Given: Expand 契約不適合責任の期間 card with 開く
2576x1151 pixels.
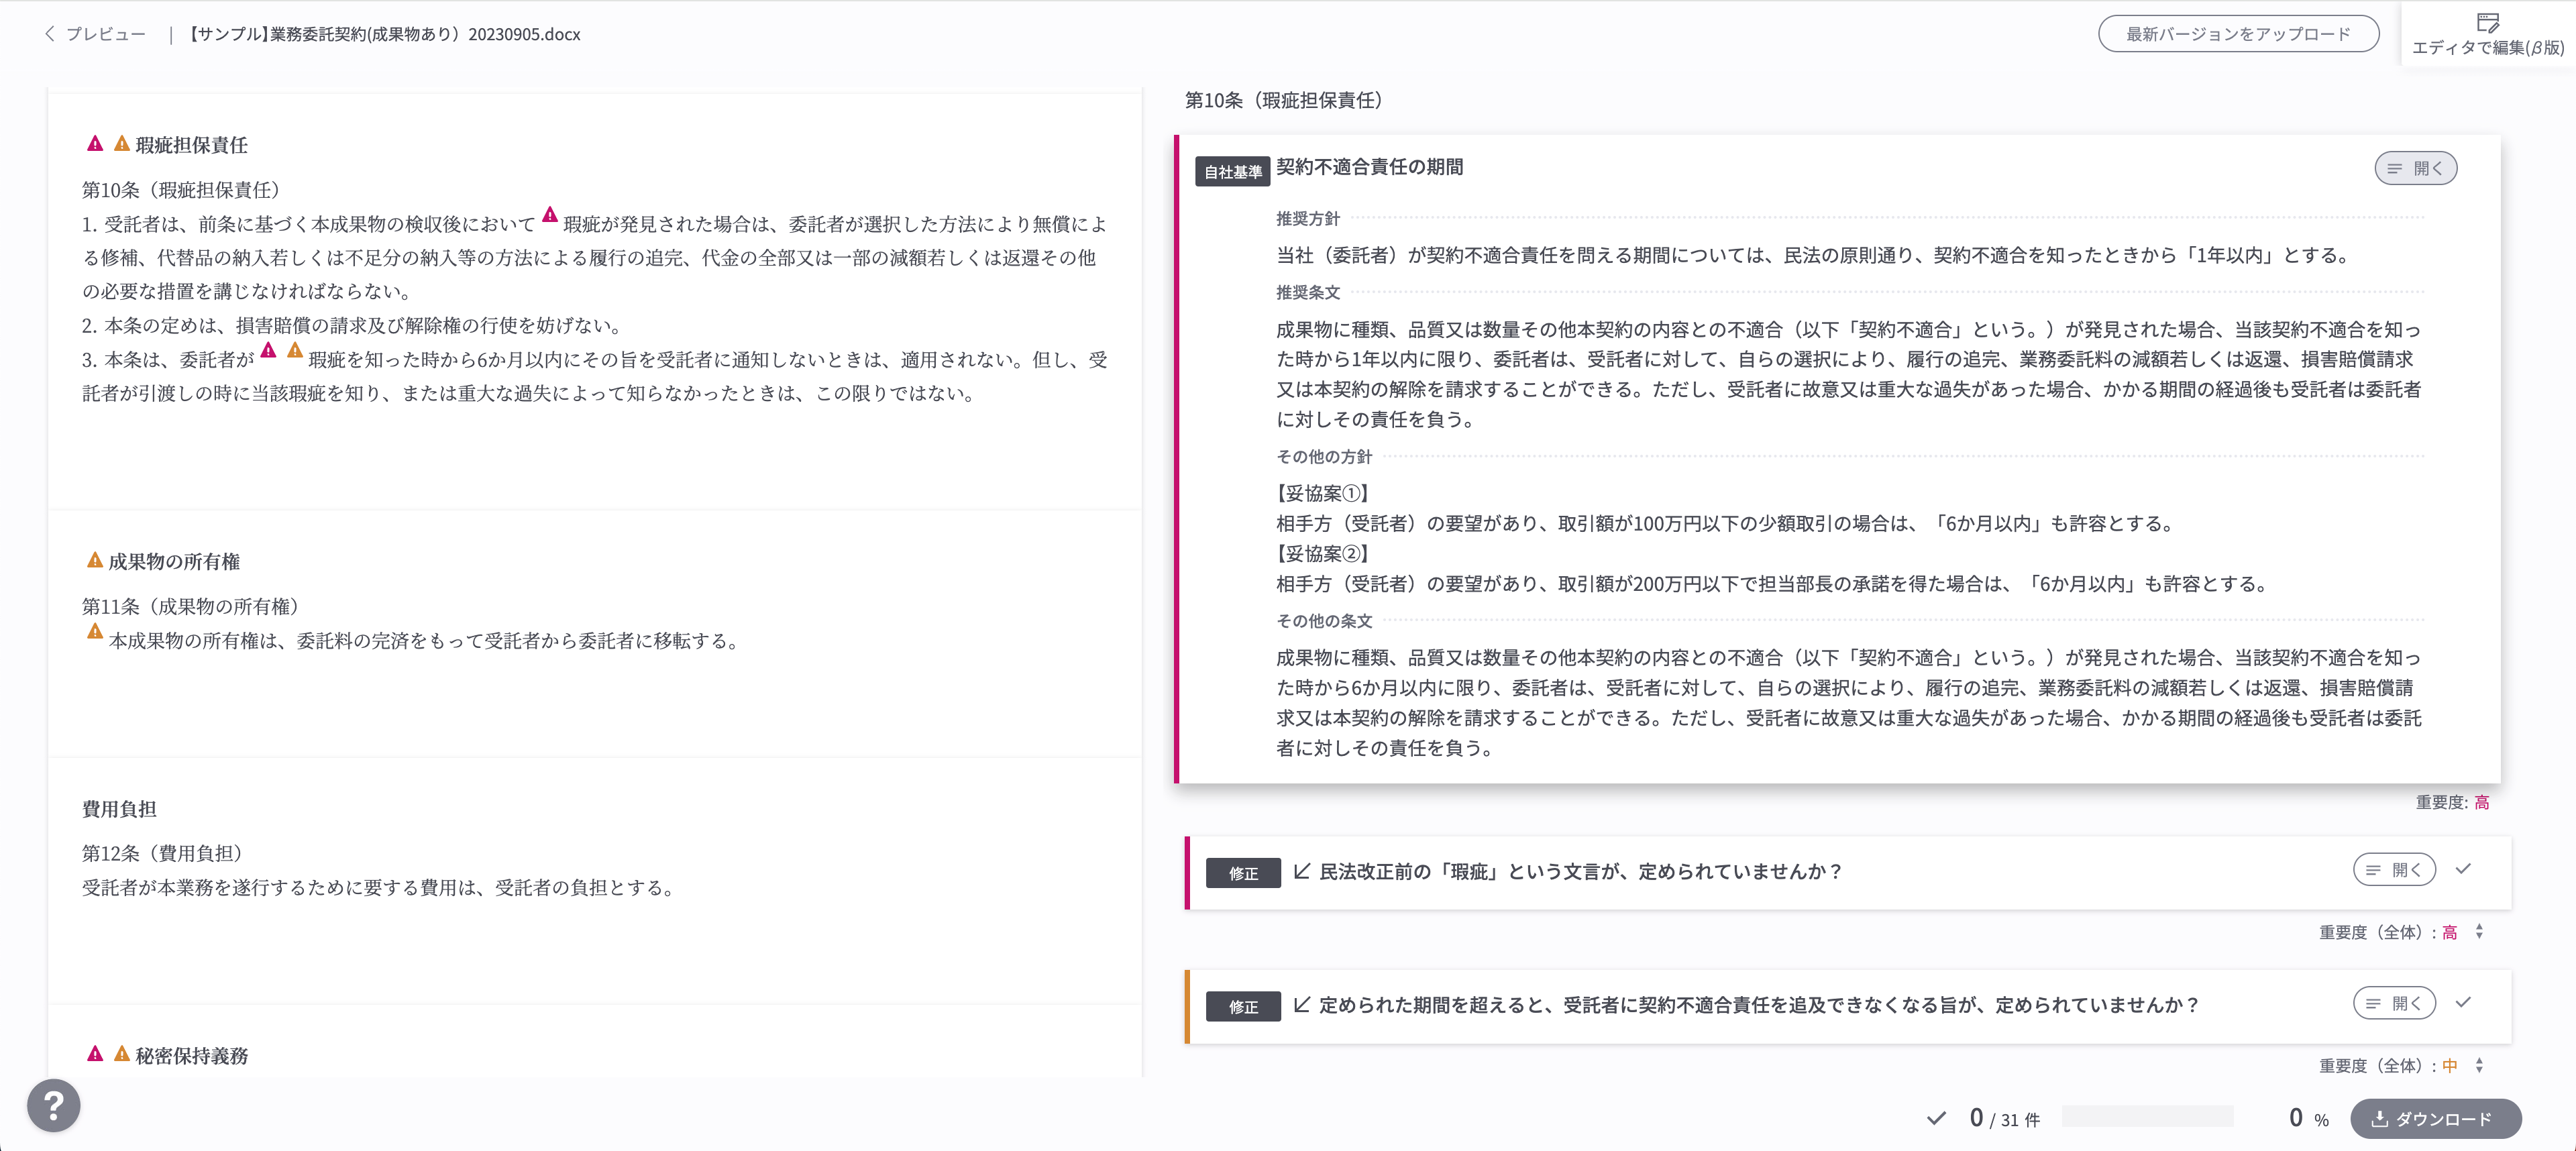Looking at the screenshot, I should point(2415,168).
